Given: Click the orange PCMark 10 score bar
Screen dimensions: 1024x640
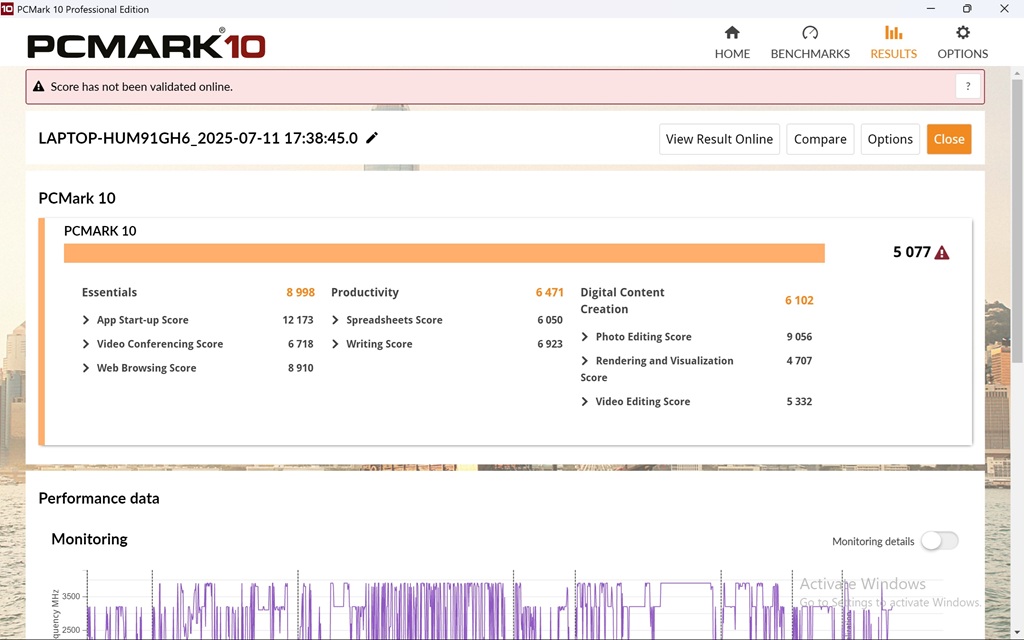Looking at the screenshot, I should click(444, 253).
